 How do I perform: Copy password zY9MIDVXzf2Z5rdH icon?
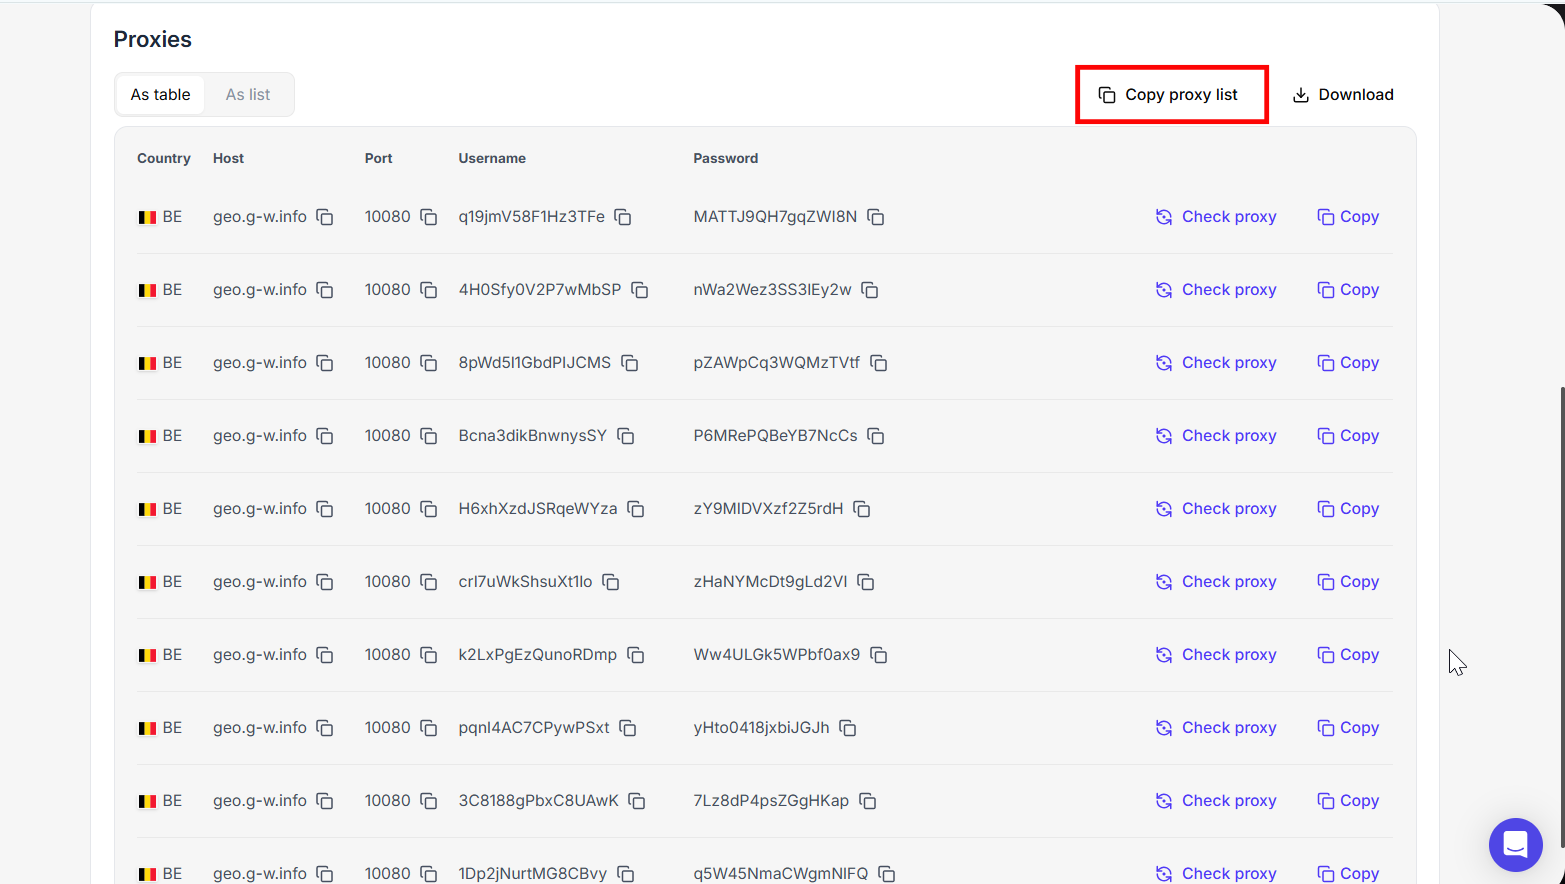[x=862, y=509]
